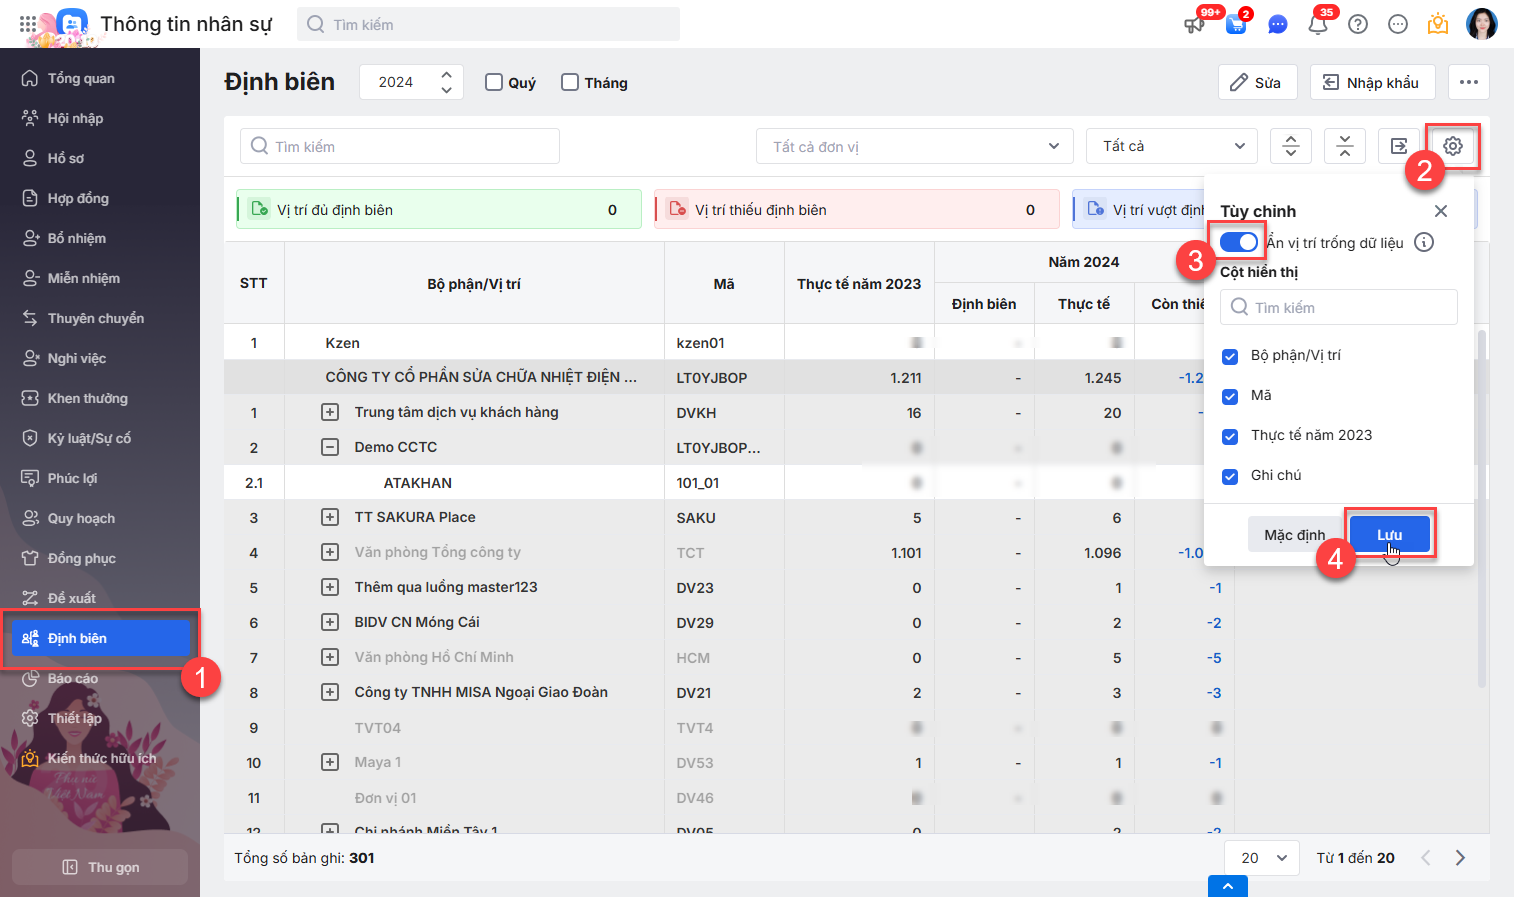Viewport: 1514px width, 897px height.
Task: Open the notifications bell icon
Action: 1317,24
